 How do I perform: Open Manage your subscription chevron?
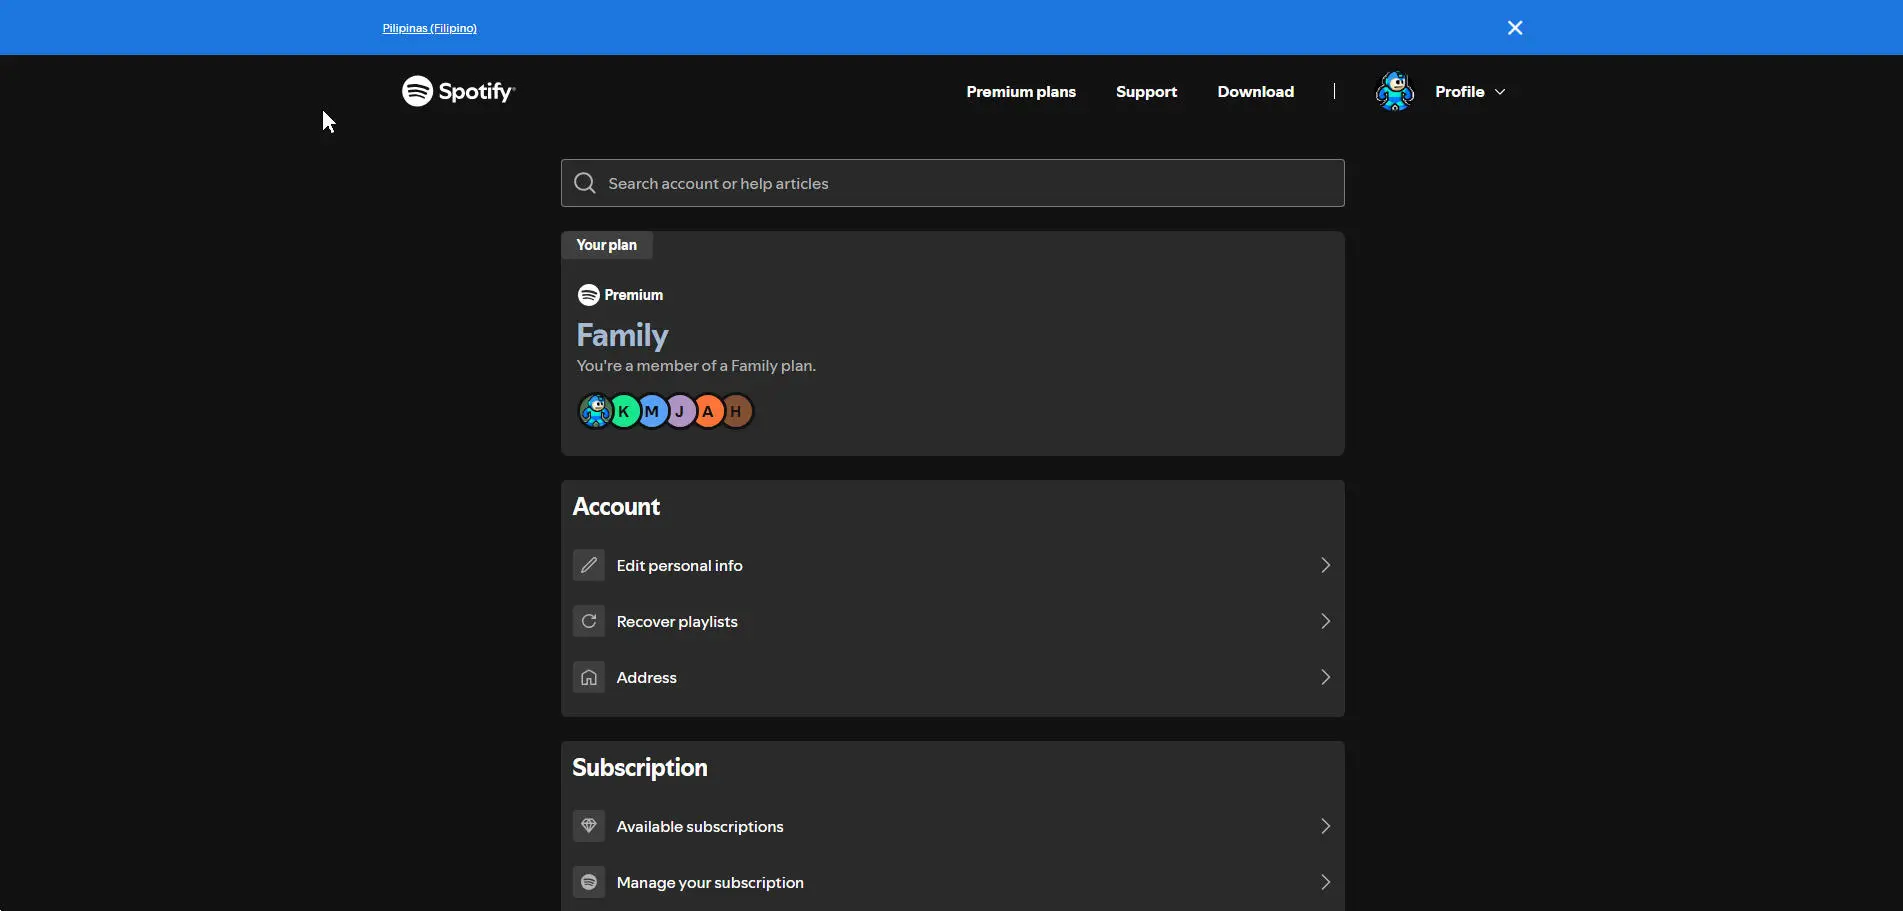coord(1325,882)
